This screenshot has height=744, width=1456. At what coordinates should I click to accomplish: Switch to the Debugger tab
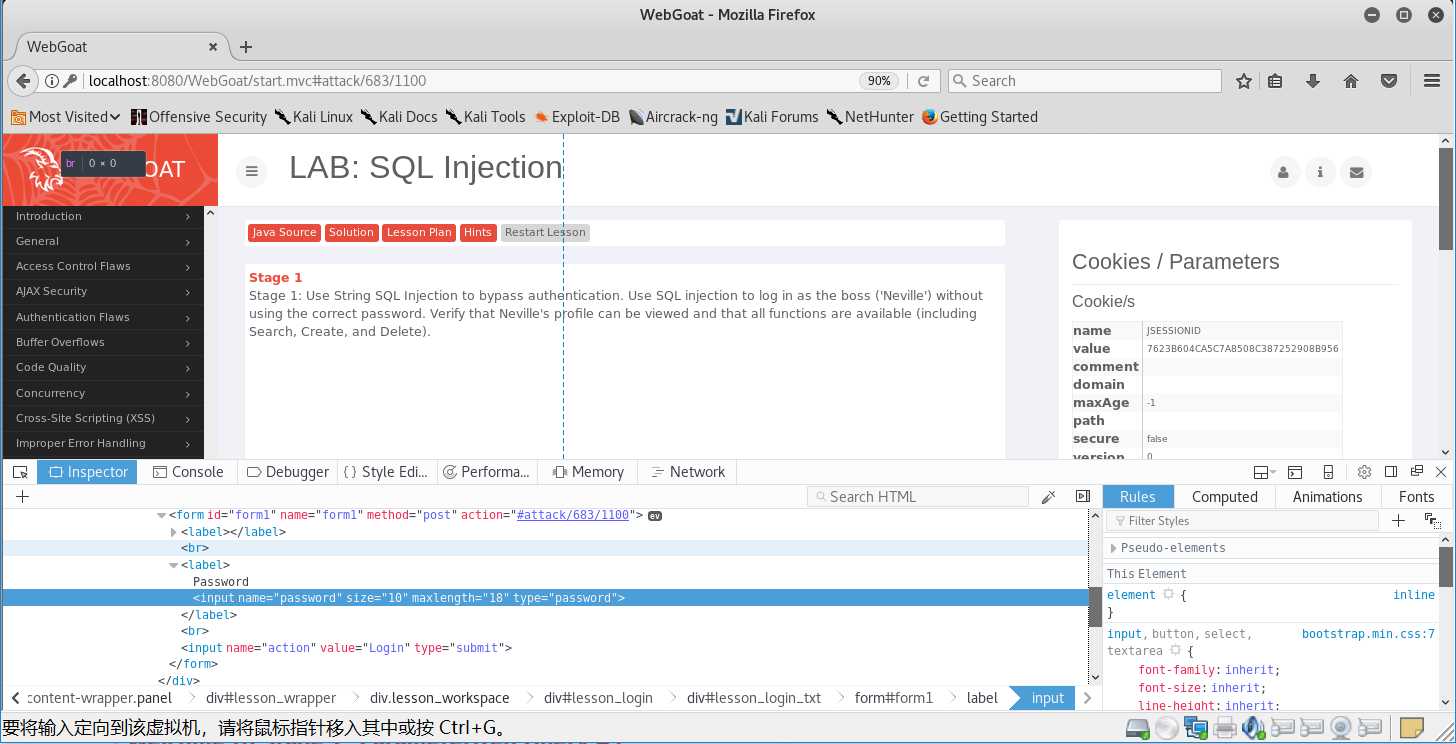point(287,472)
